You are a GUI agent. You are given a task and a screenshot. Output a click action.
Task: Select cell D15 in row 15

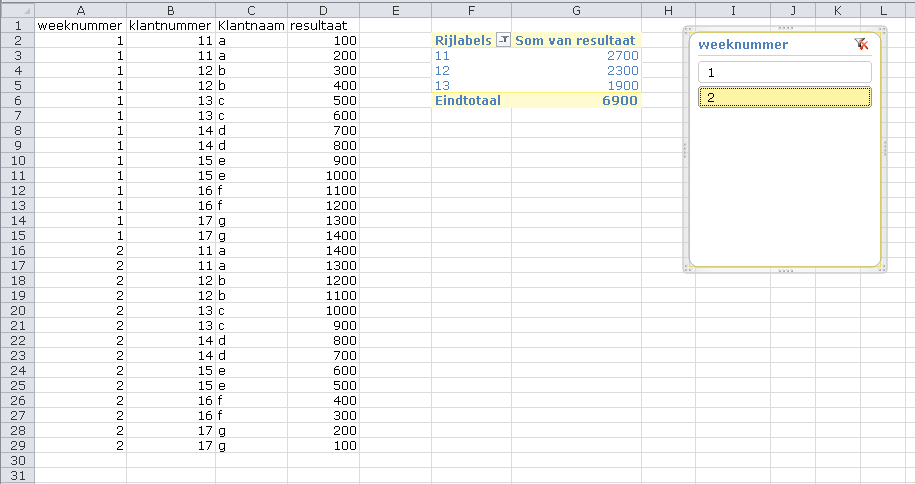[323, 236]
